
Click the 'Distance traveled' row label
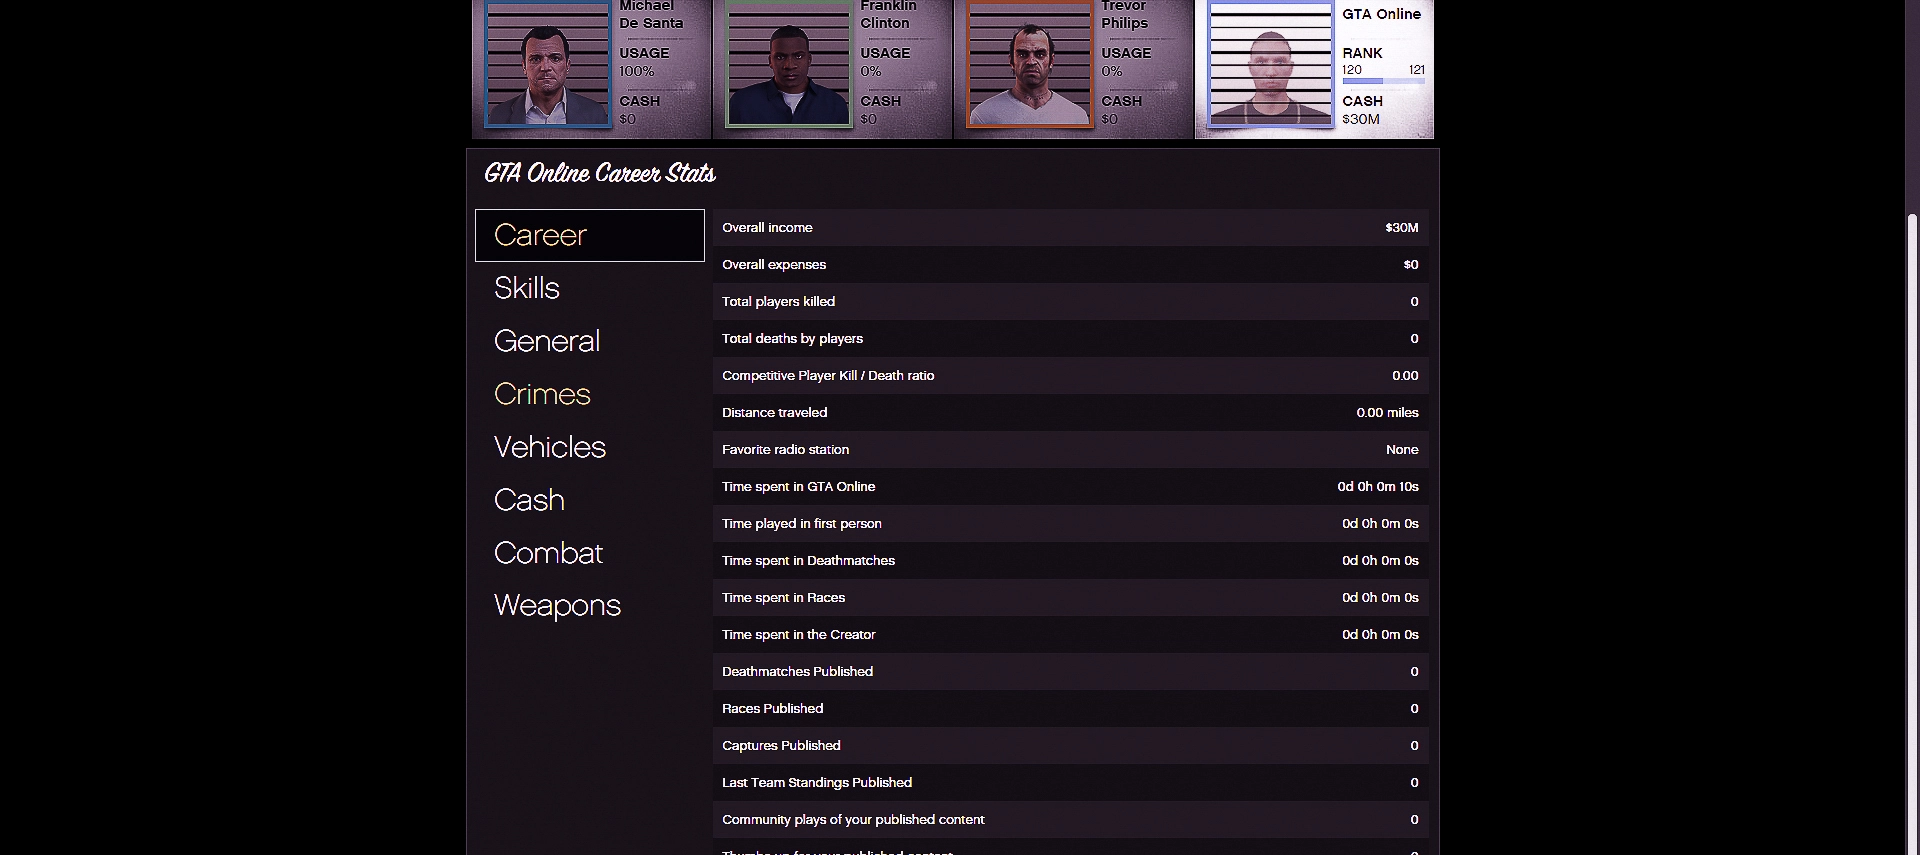(774, 413)
